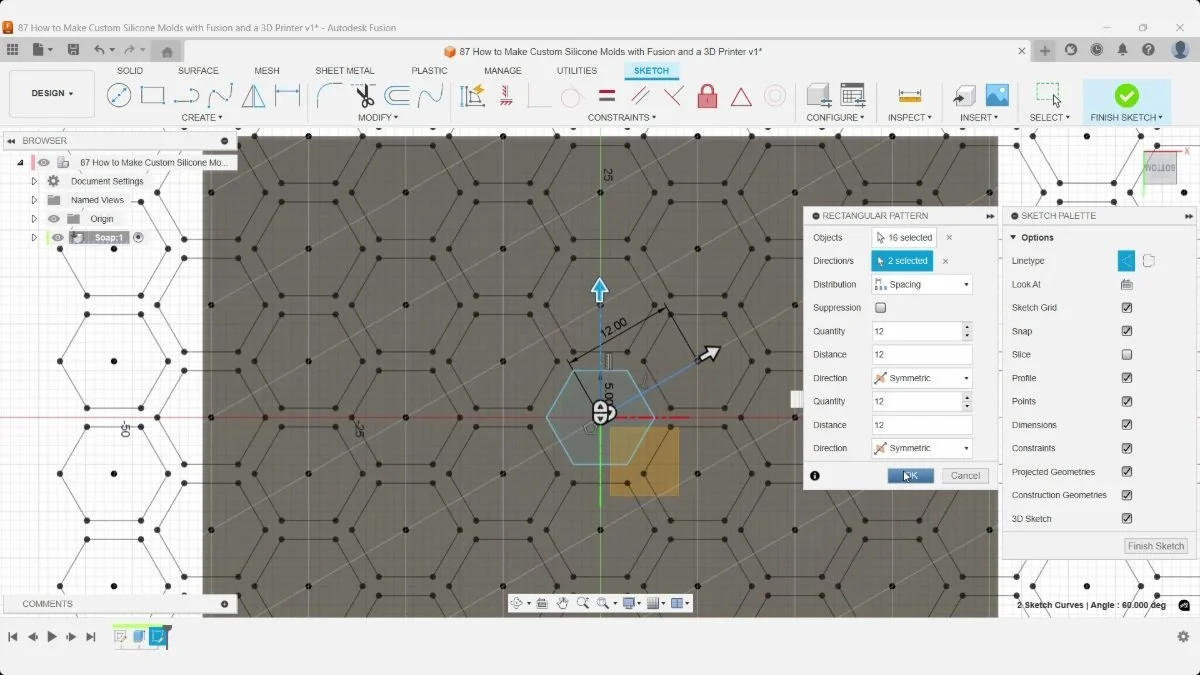Click the Undo arrow
The image size is (1200, 675).
(99, 50)
